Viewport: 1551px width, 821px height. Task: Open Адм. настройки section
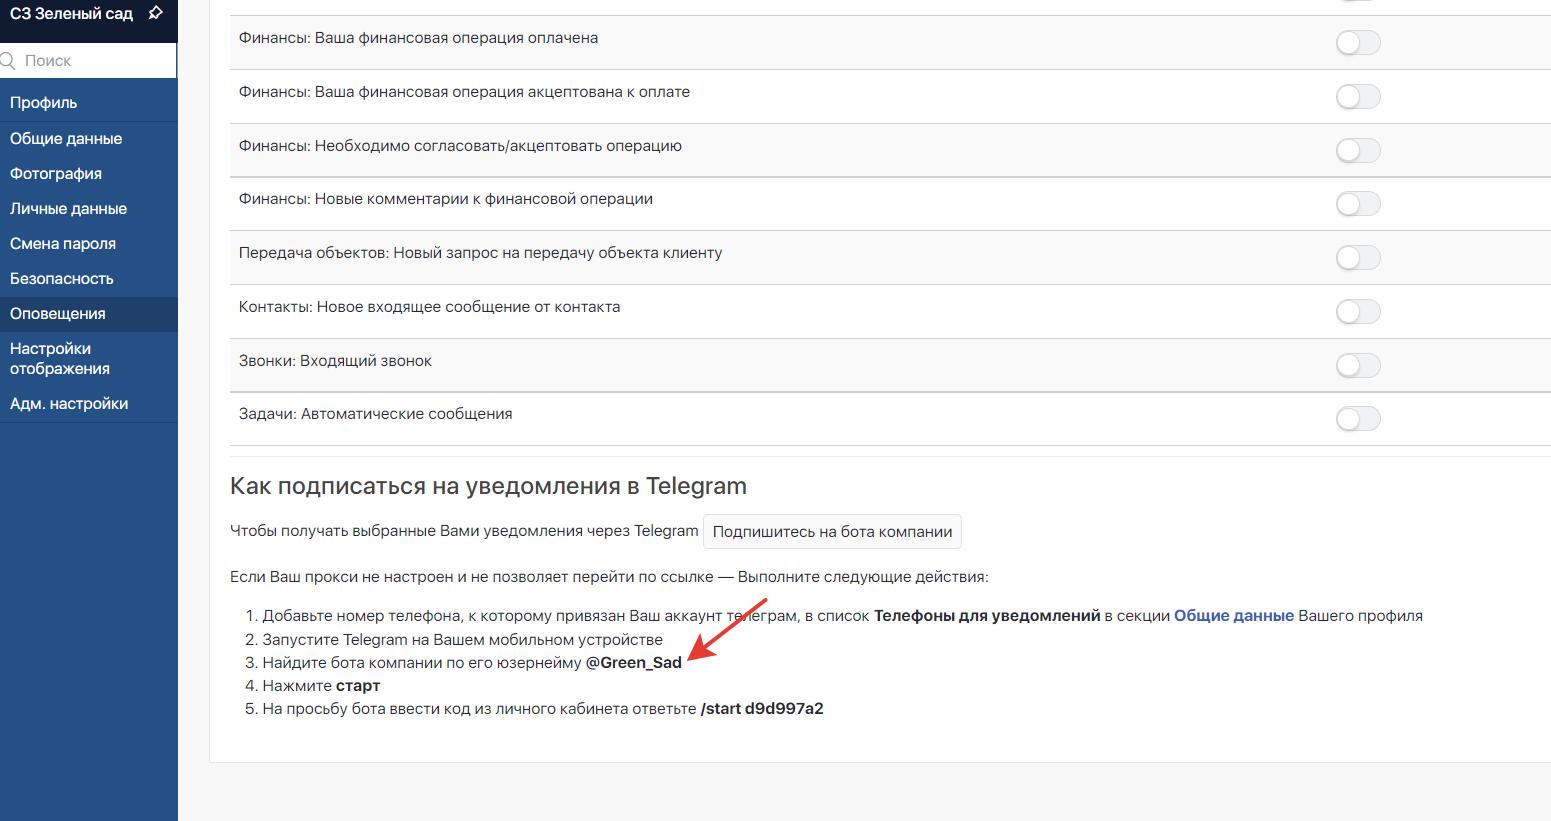coord(69,404)
